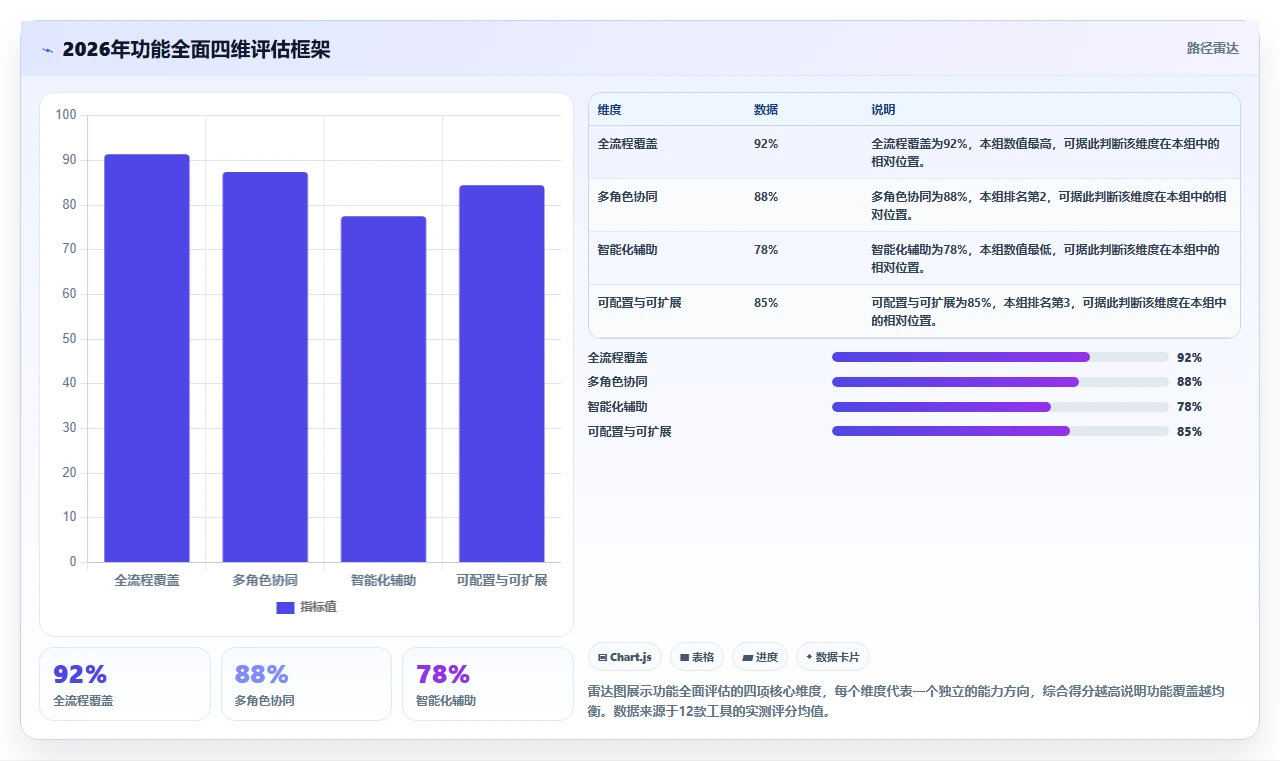The height and width of the screenshot is (761, 1280).
Task: Open the 78% 智能化辅助 data card
Action: point(488,684)
